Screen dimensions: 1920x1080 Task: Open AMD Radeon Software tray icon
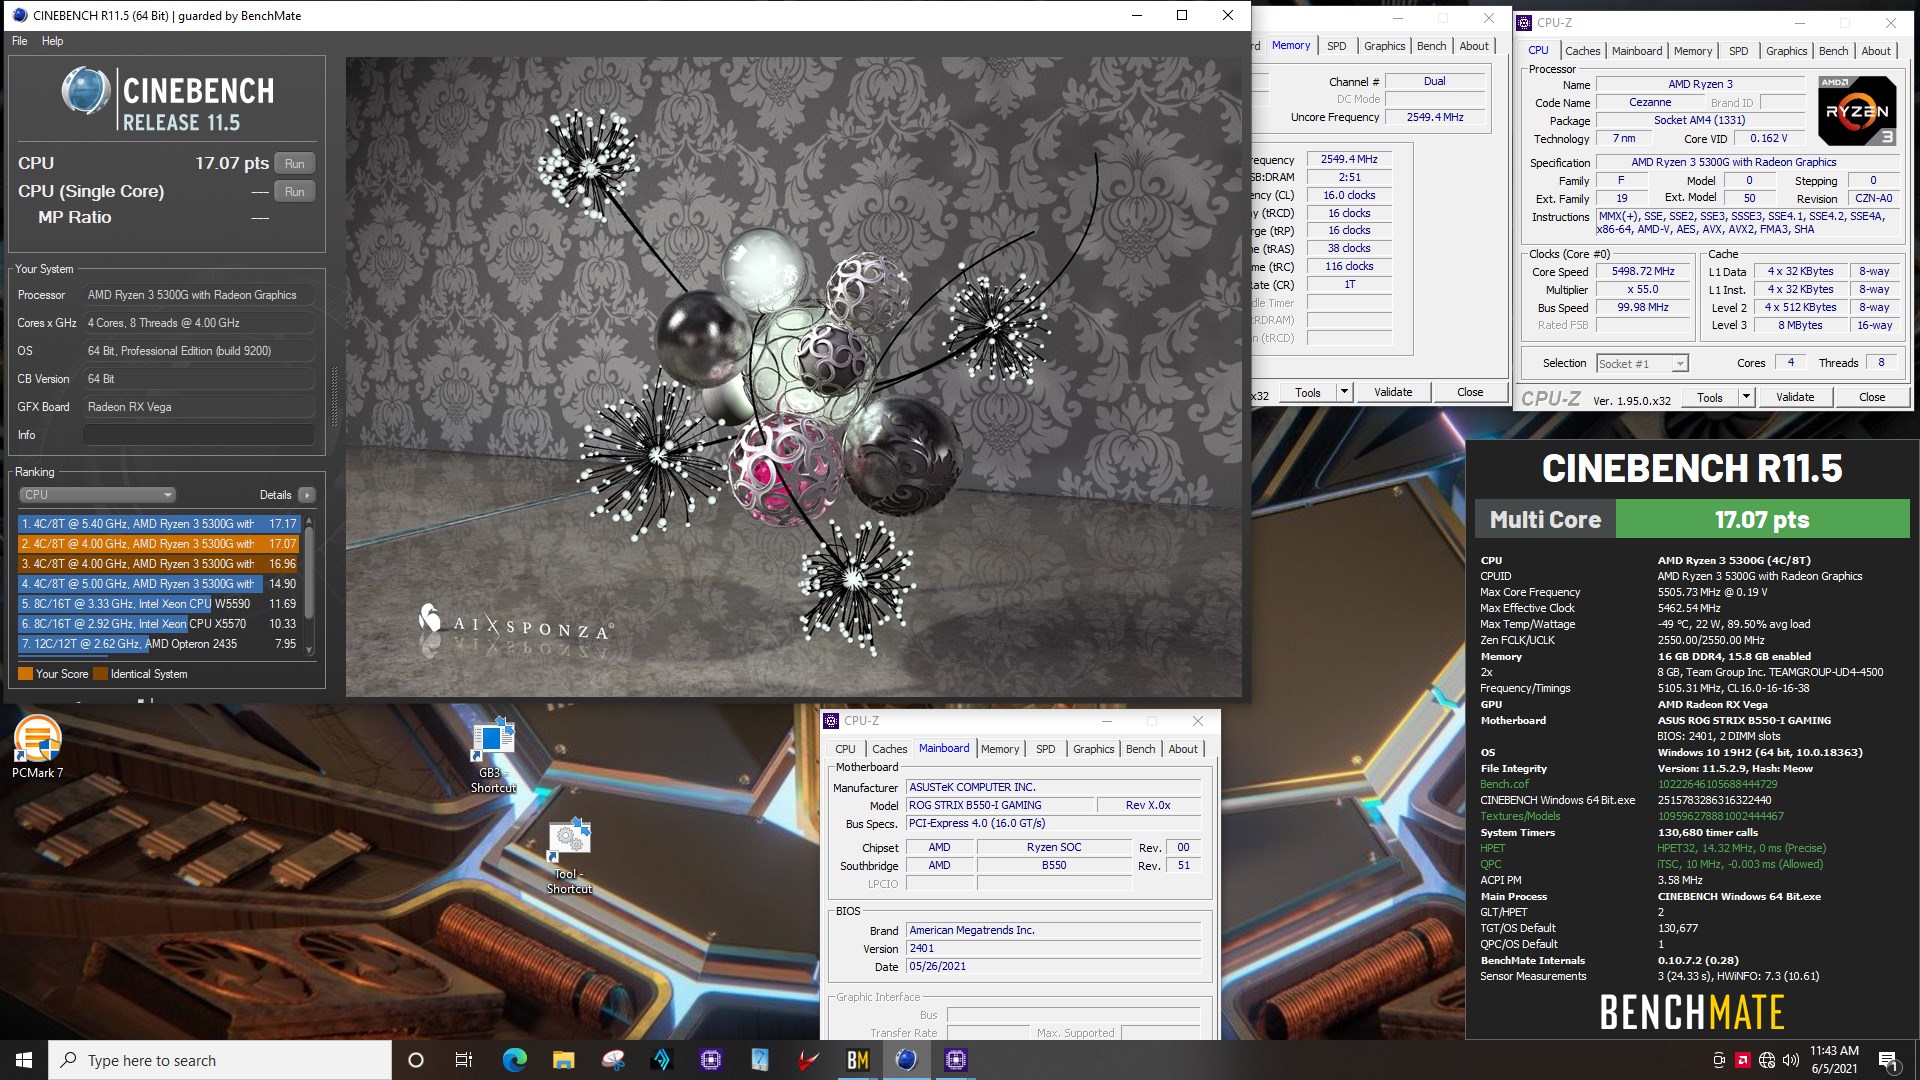point(1743,1060)
